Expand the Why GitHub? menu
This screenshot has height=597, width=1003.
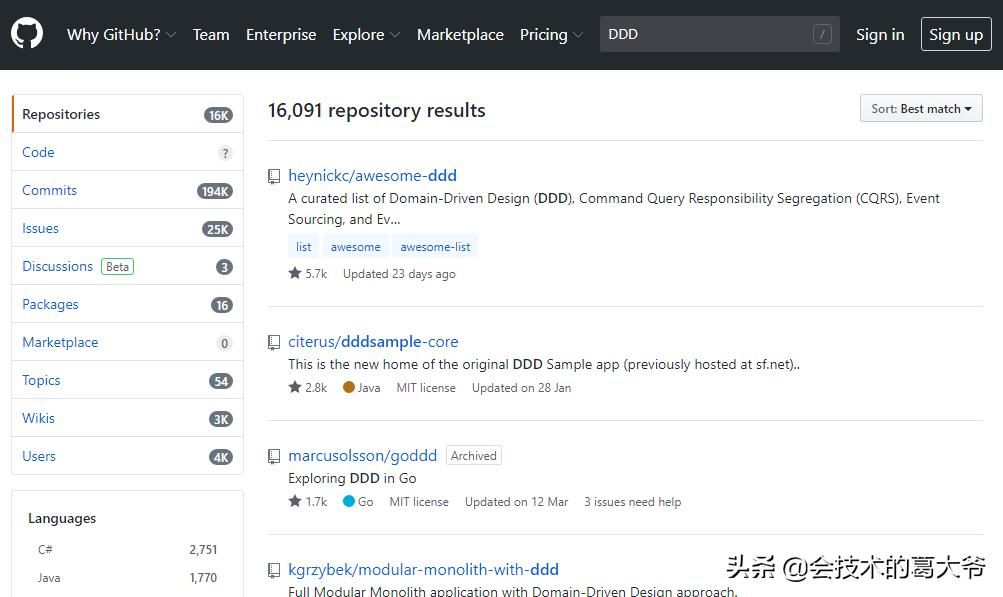click(121, 34)
